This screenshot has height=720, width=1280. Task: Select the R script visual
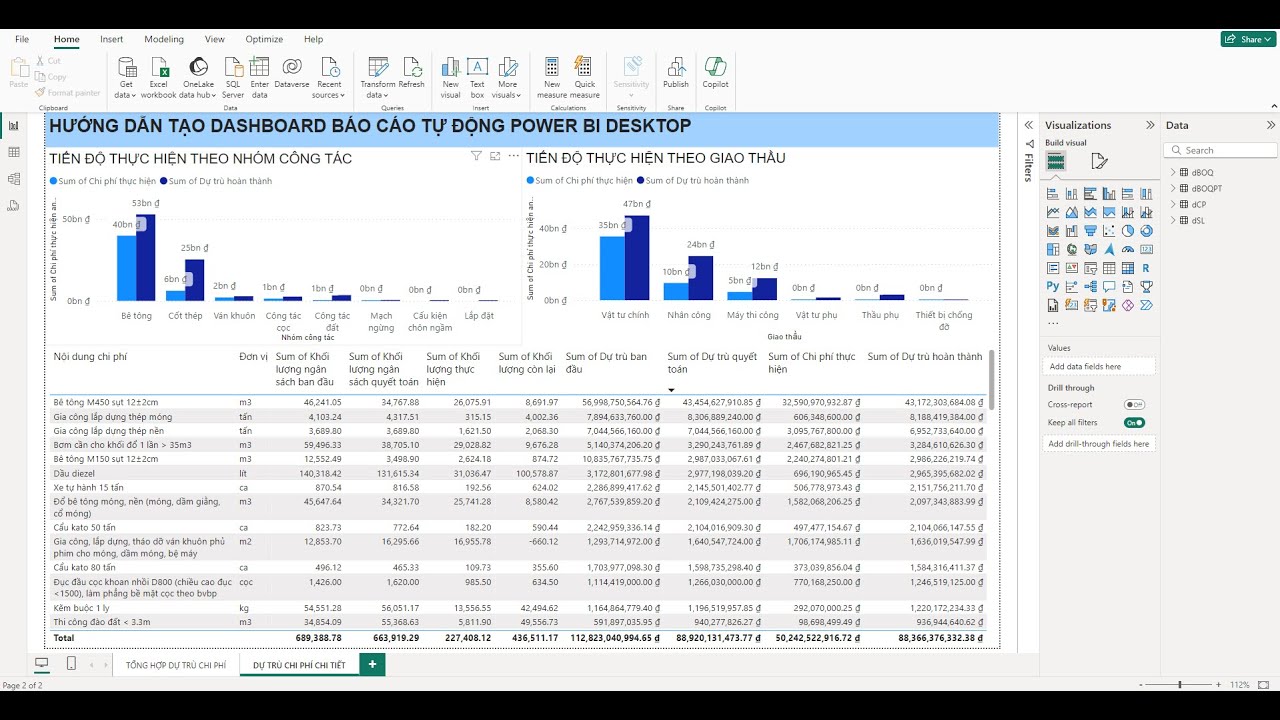1147,268
